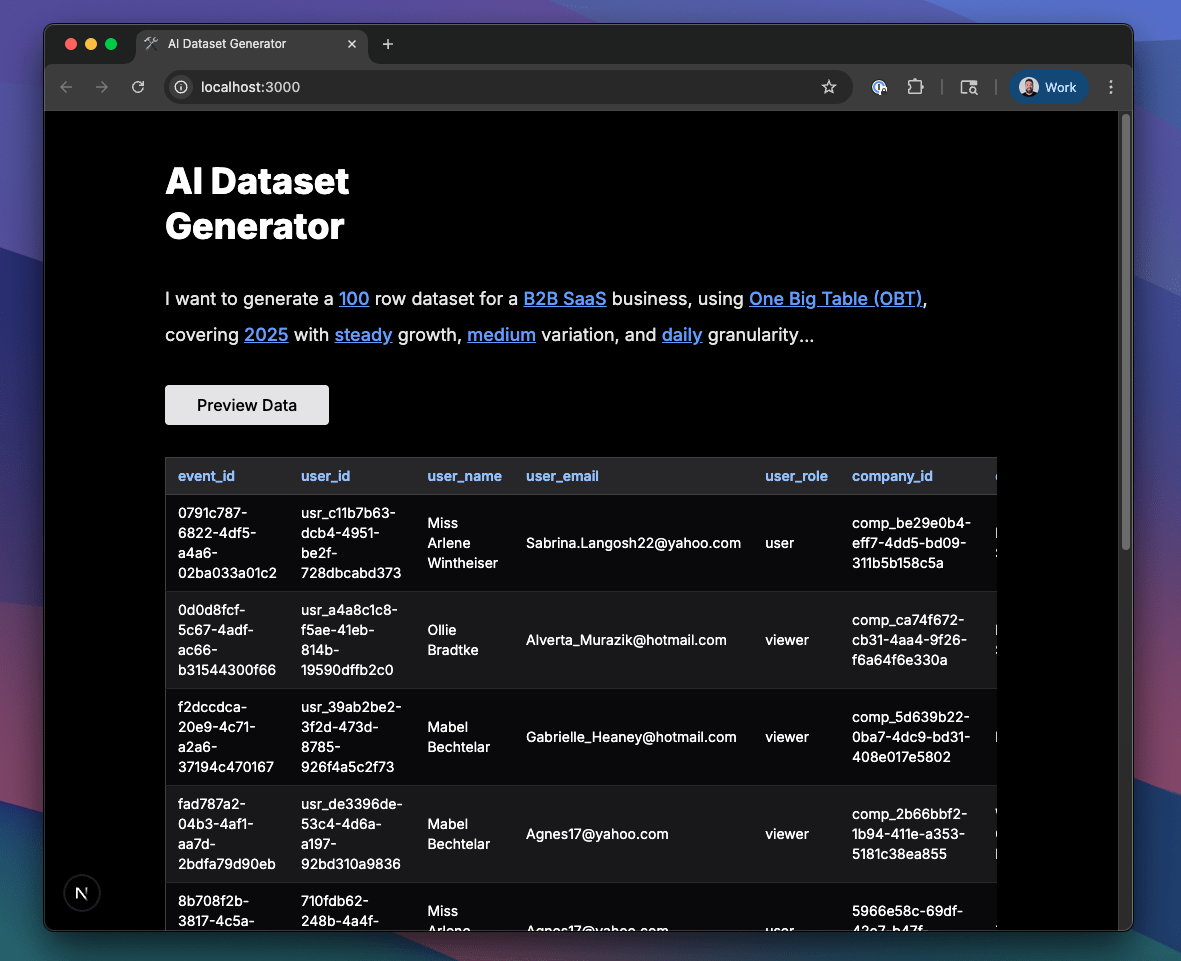Click the browser back arrow

[x=66, y=87]
